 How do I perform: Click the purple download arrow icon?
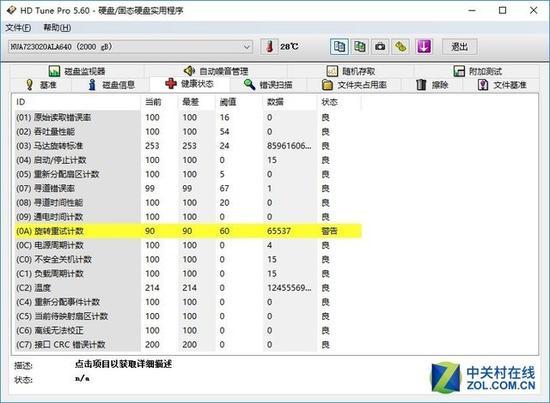(x=423, y=47)
